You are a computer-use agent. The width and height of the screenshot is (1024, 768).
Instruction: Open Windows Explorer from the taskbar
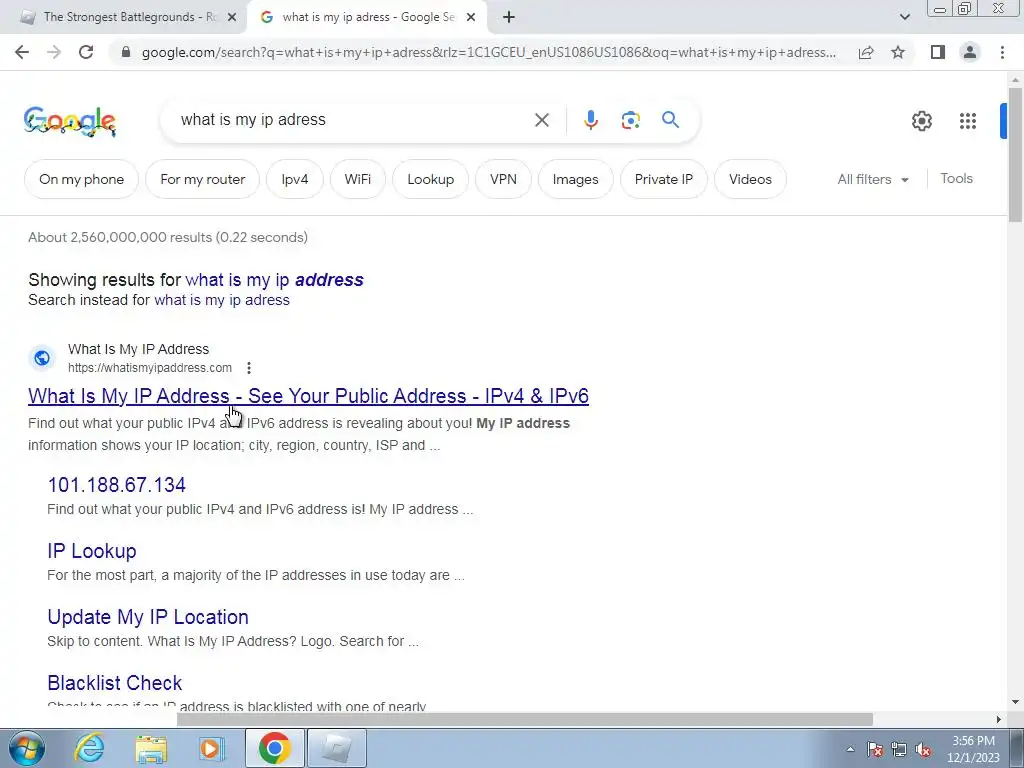pyautogui.click(x=151, y=748)
